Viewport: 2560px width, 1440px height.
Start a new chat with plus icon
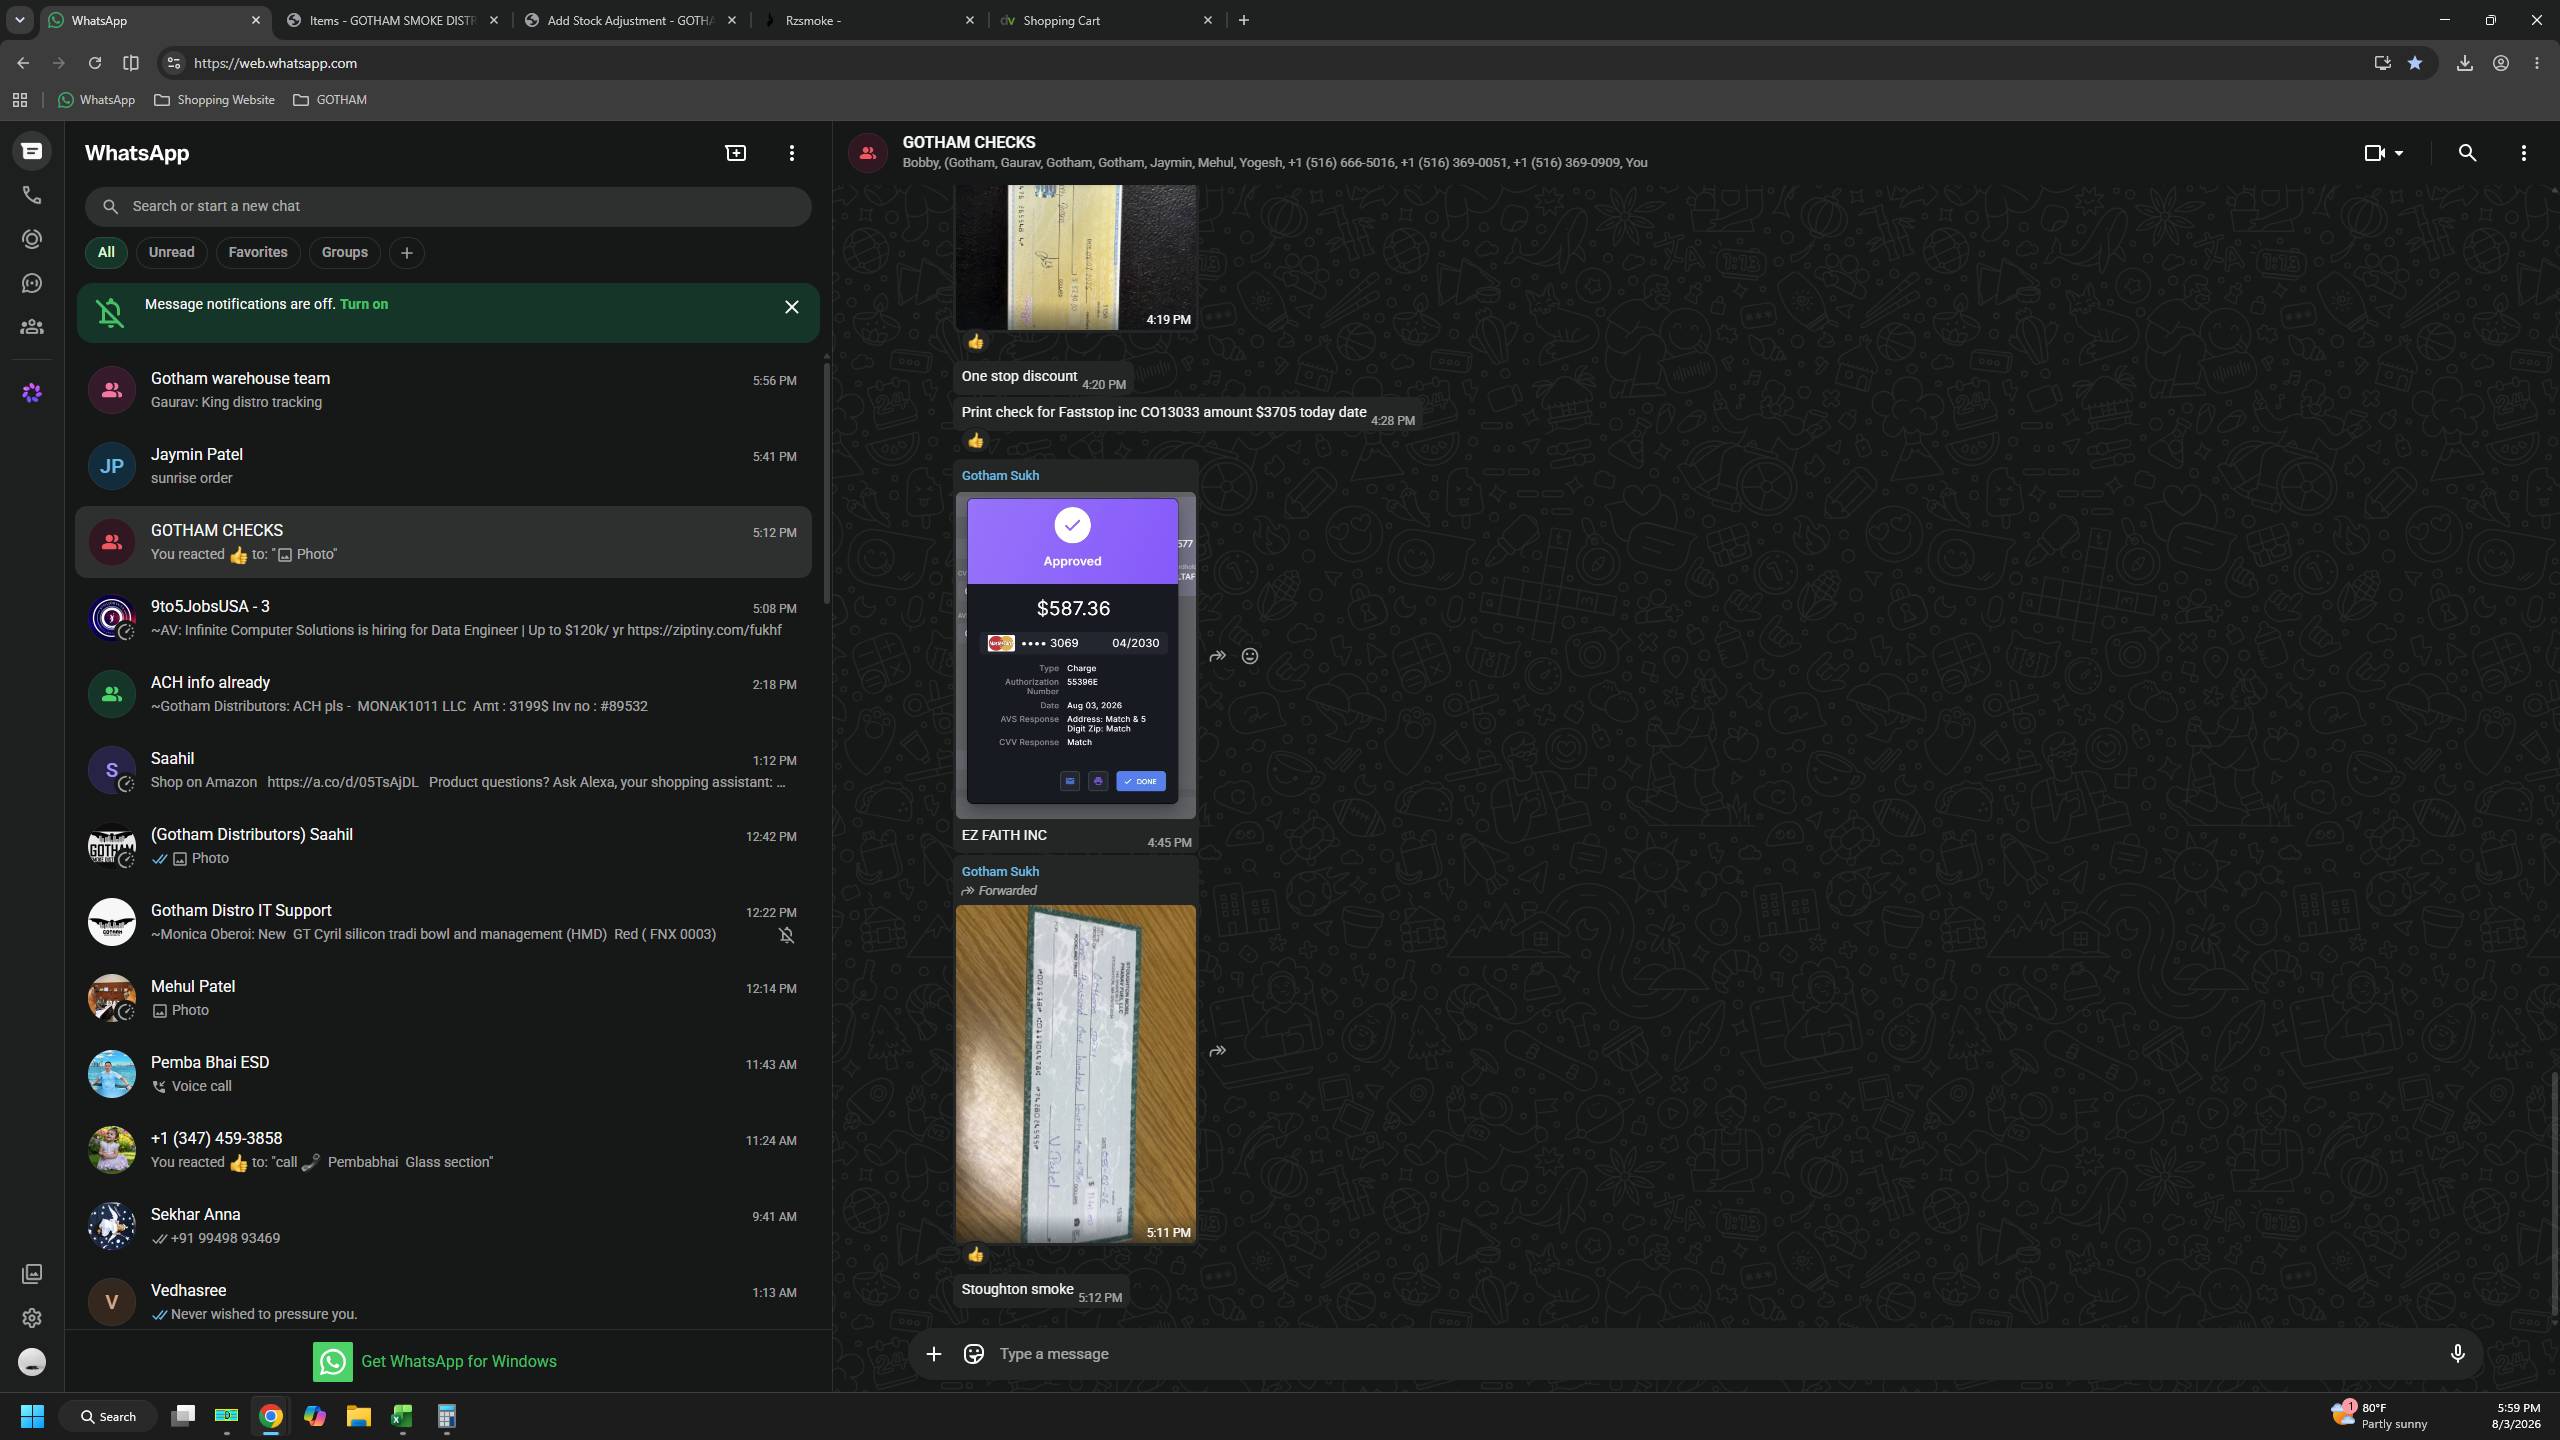(x=735, y=153)
